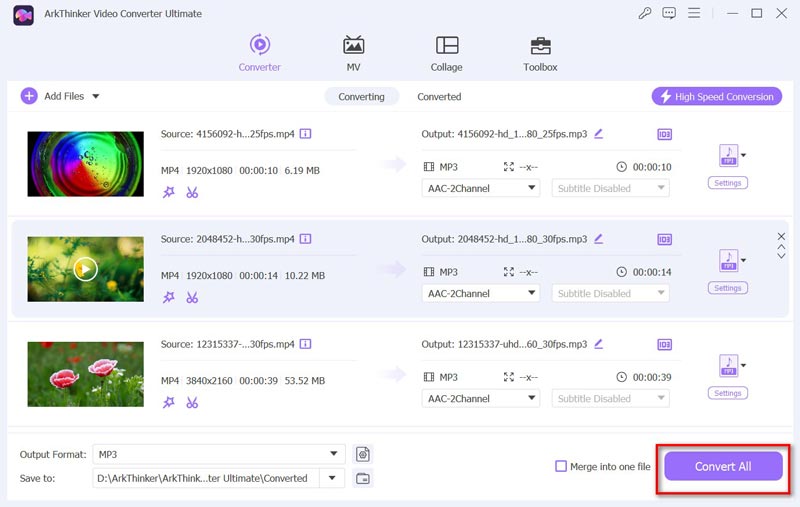Show the Converted list tab
Image resolution: width=800 pixels, height=507 pixels.
point(439,96)
